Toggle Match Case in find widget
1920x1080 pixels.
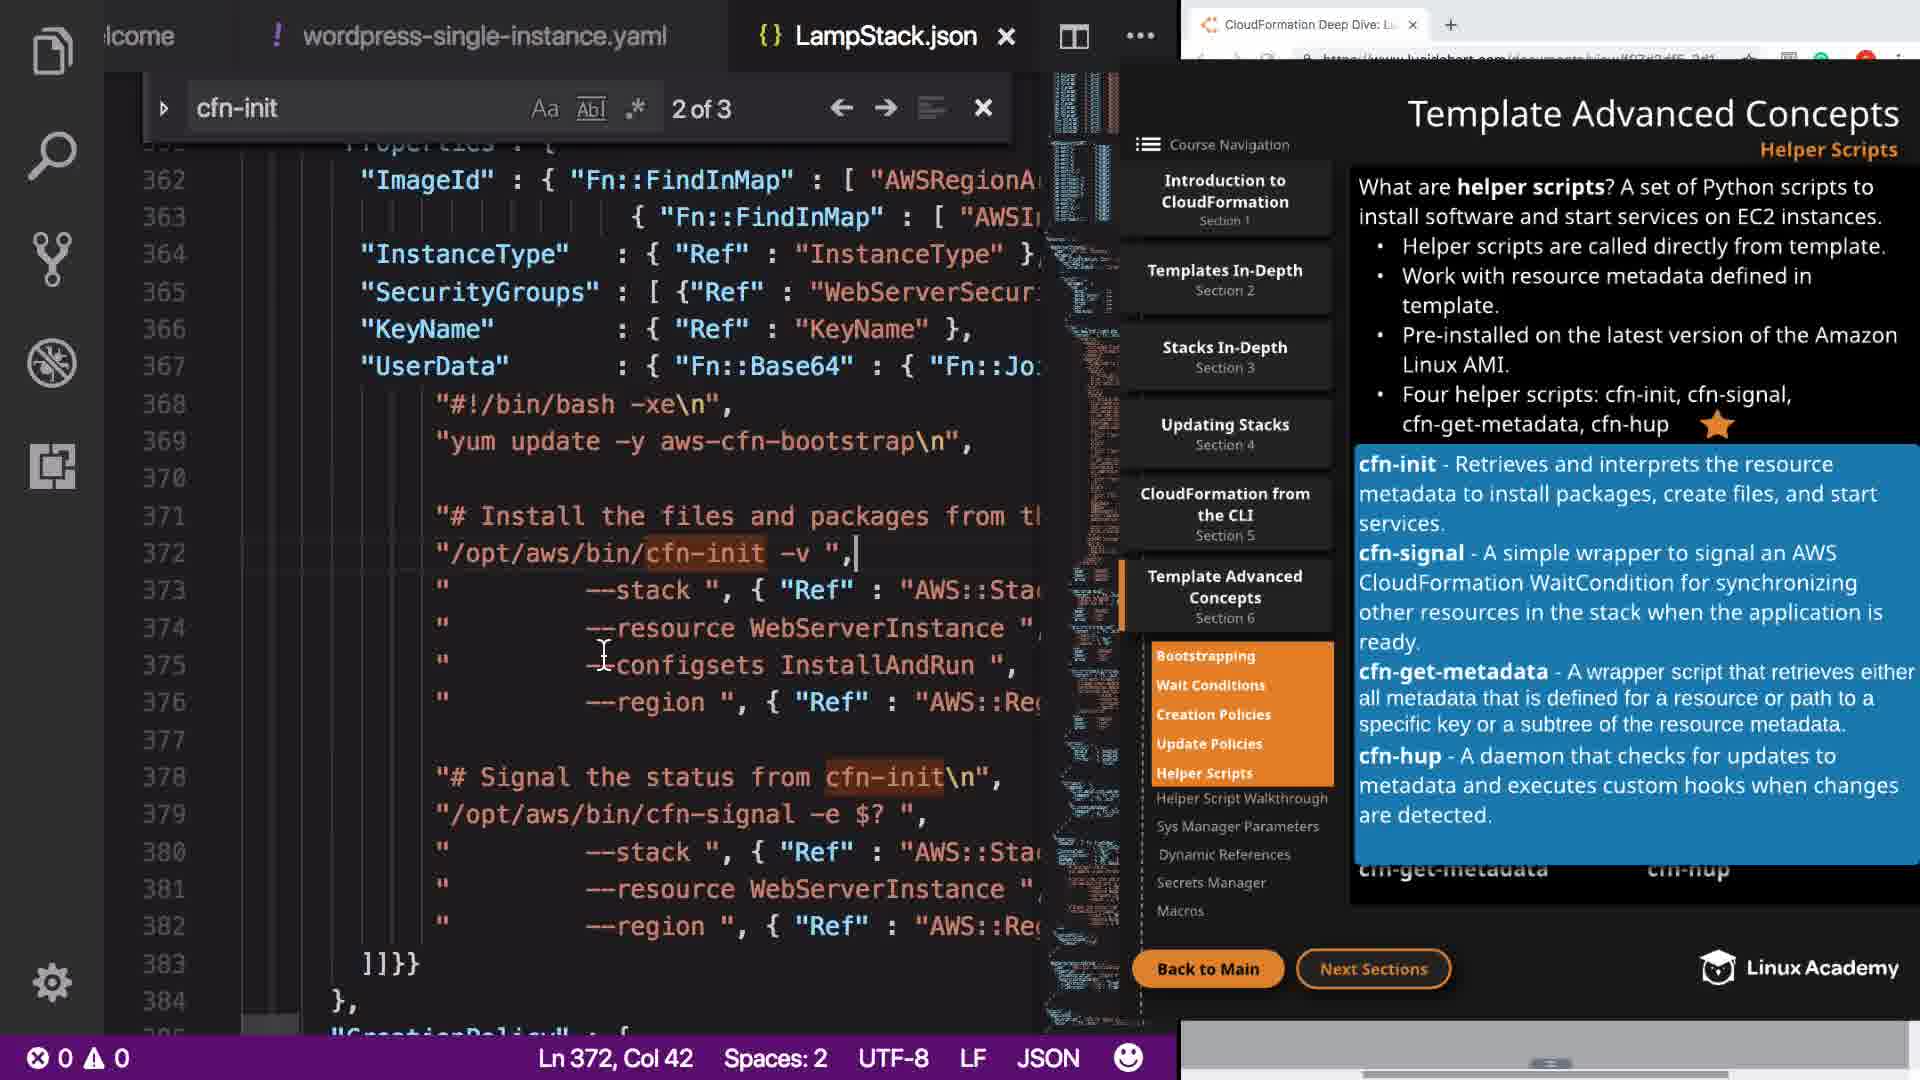point(545,109)
